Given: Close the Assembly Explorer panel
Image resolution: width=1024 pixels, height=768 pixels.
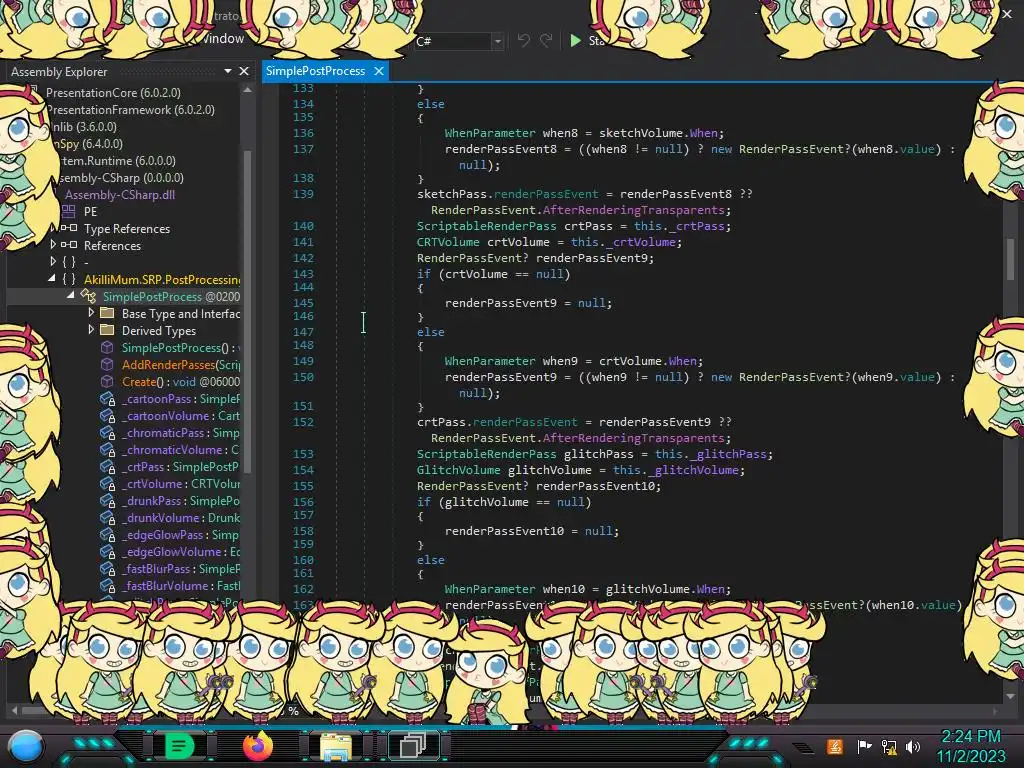Looking at the screenshot, I should click(244, 71).
